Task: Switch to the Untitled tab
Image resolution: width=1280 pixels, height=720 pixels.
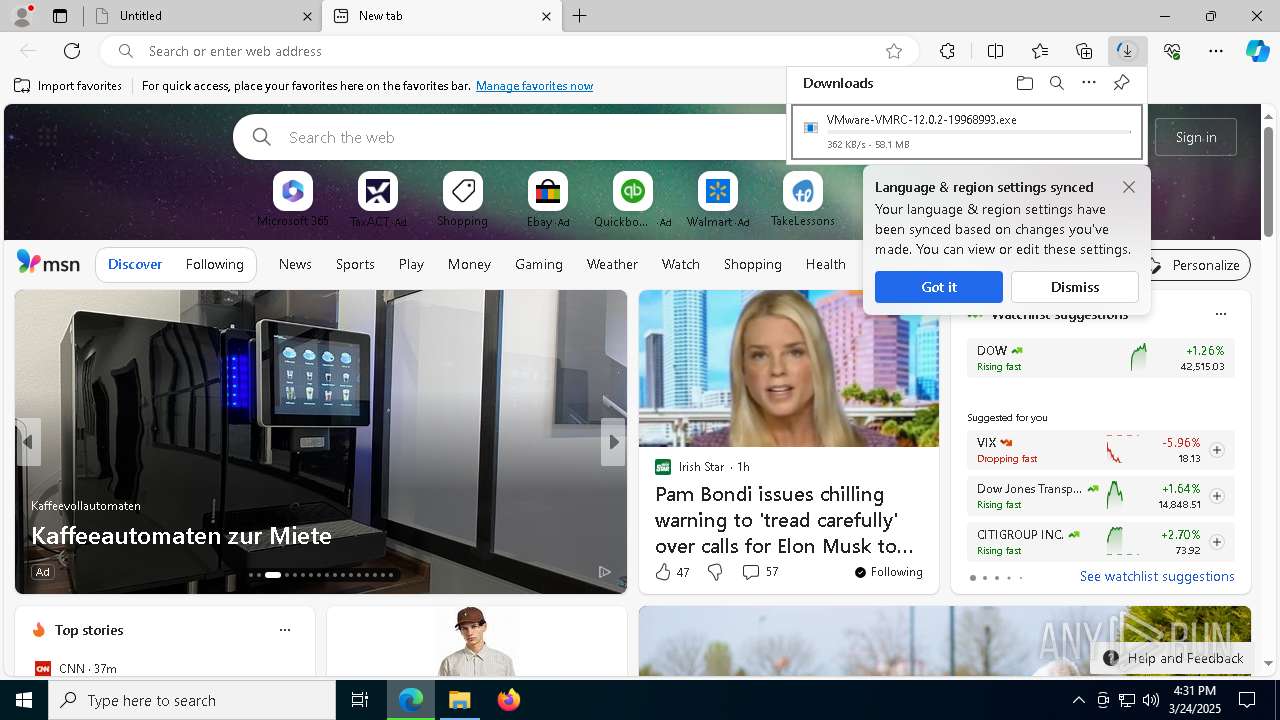Action: point(203,16)
